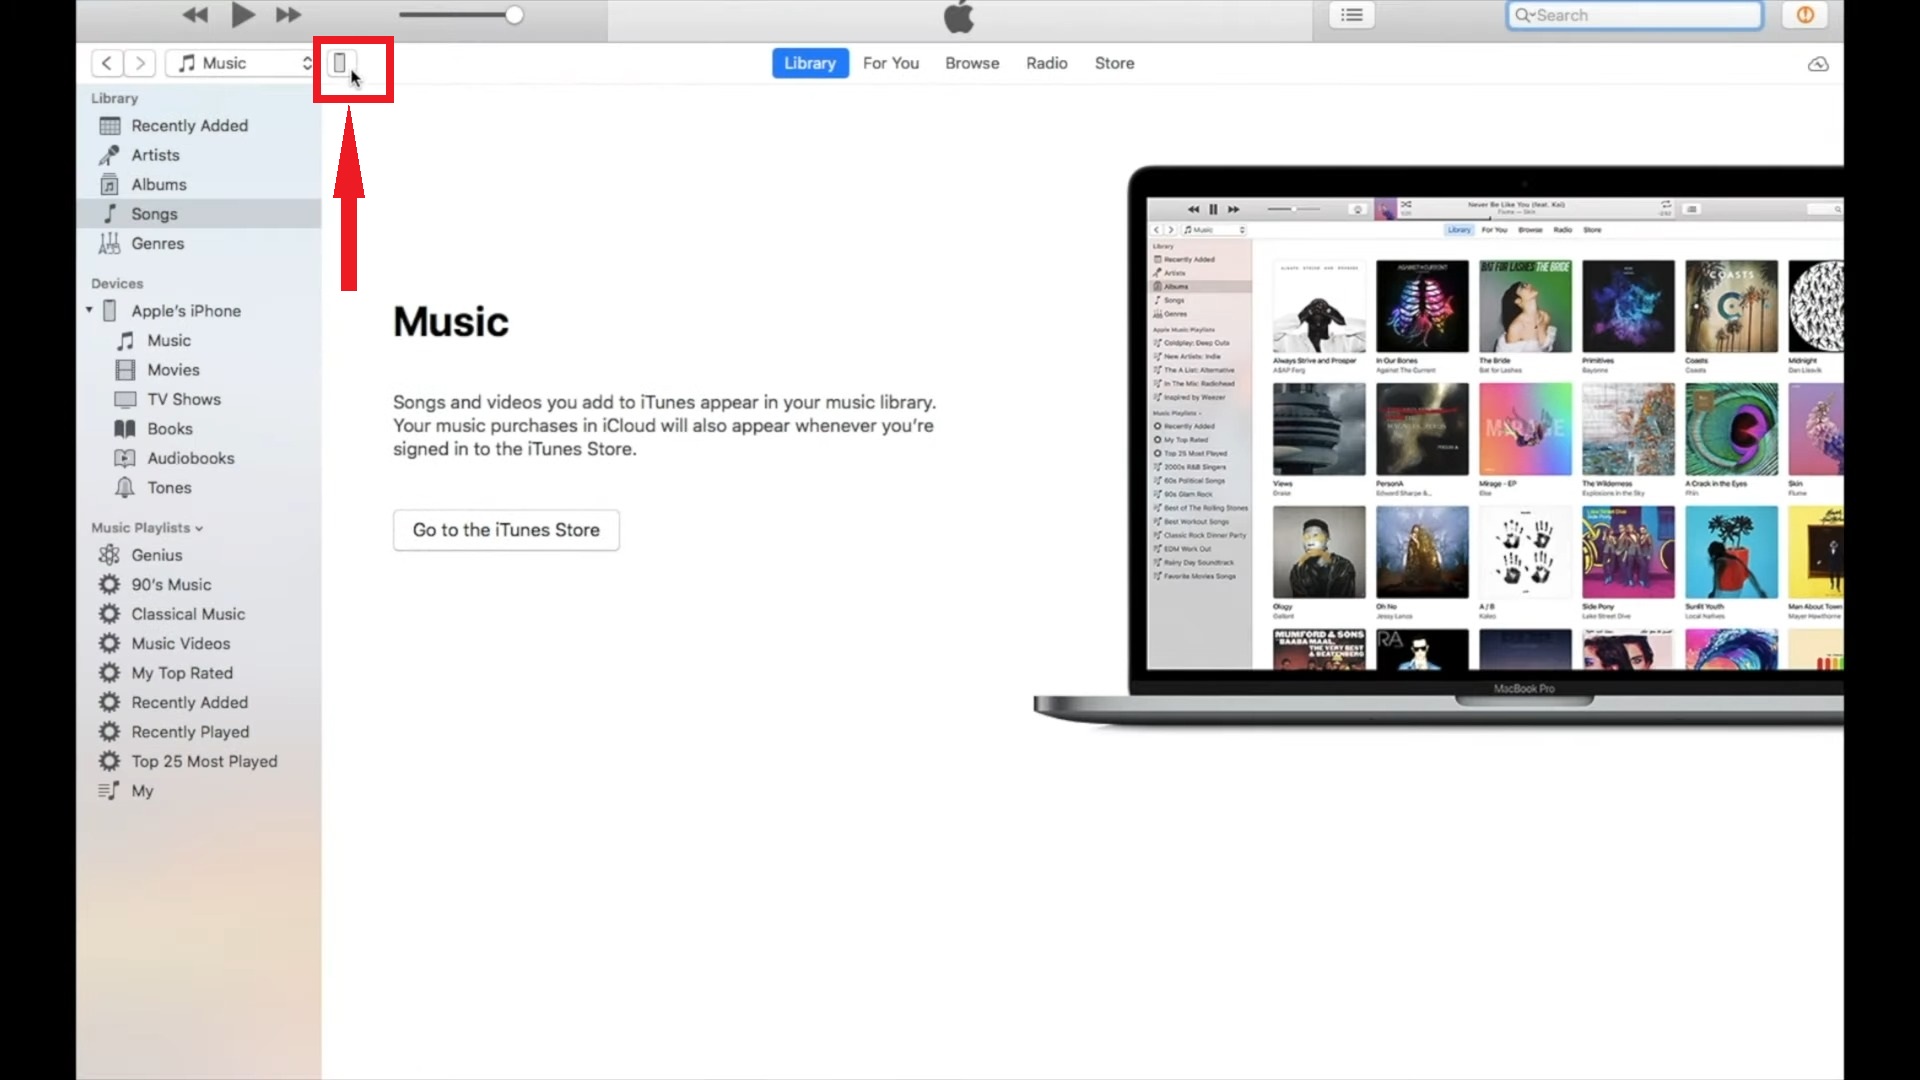Go back with the left chevron
The width and height of the screenshot is (1920, 1080).
pyautogui.click(x=107, y=63)
